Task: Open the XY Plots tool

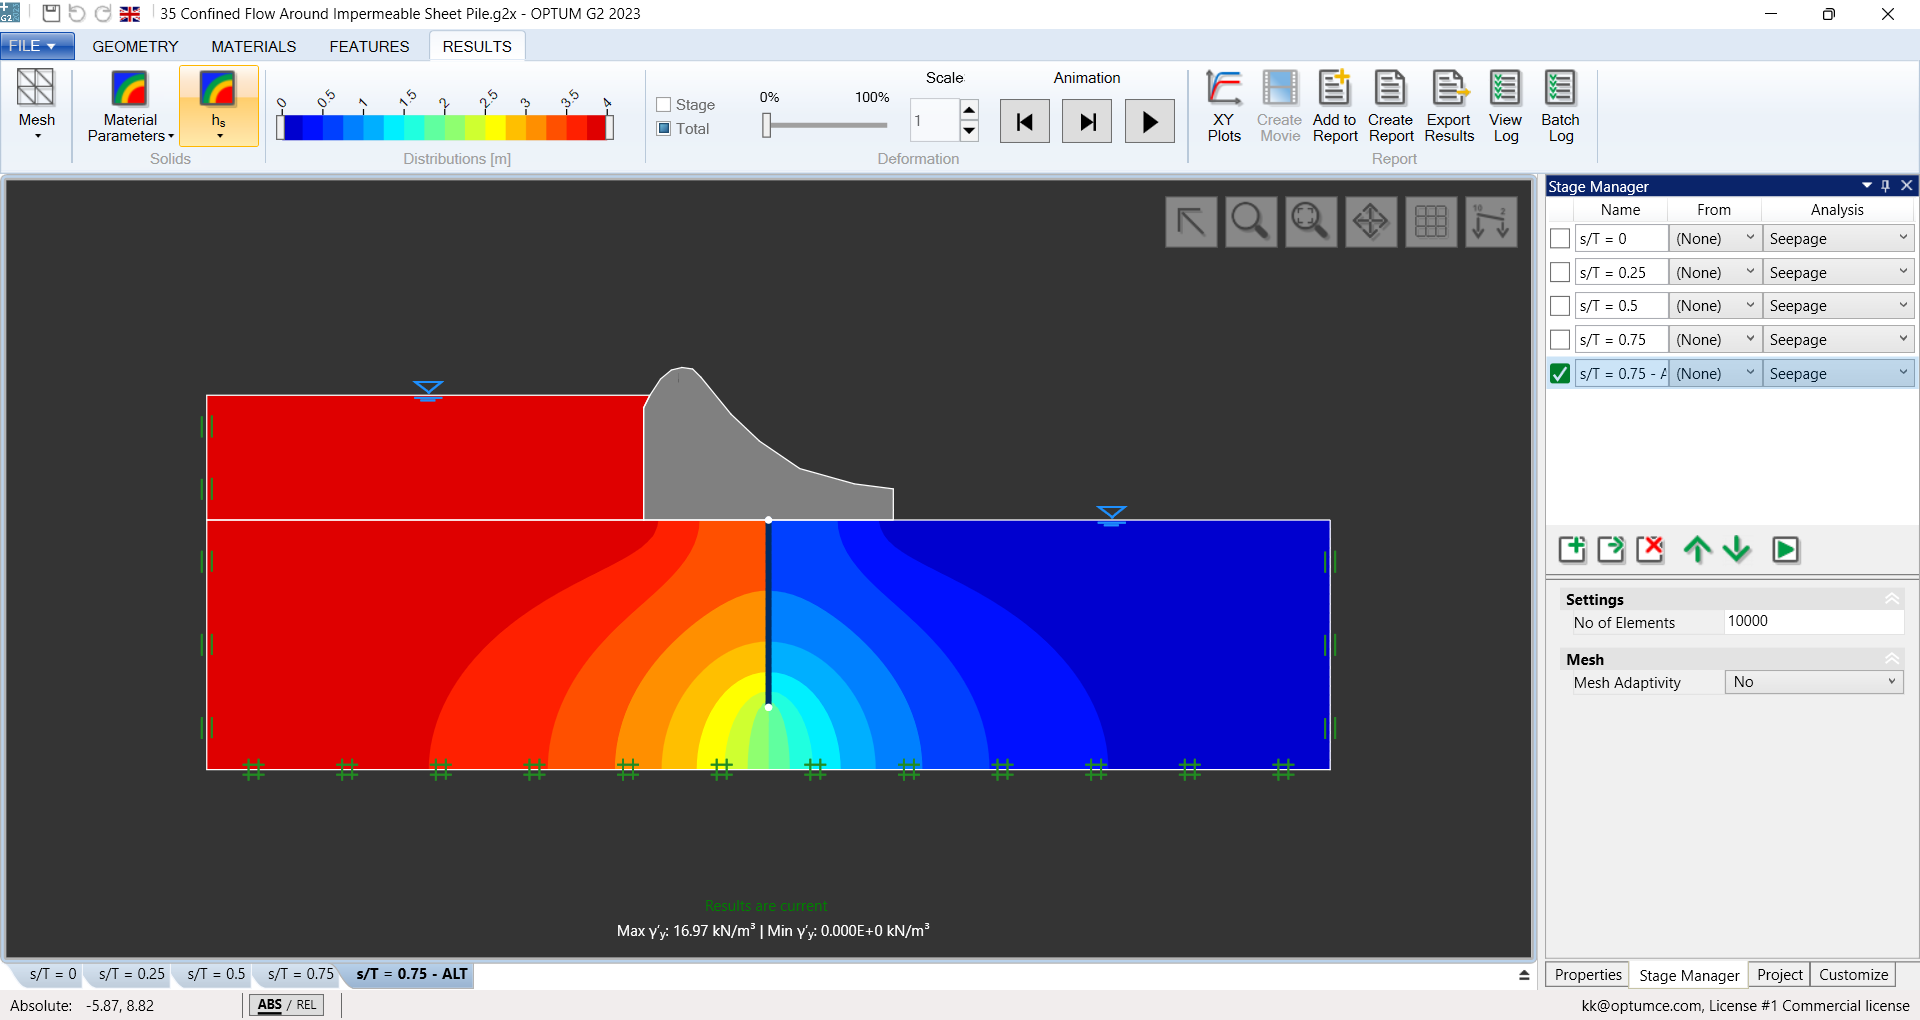Action: 1223,106
